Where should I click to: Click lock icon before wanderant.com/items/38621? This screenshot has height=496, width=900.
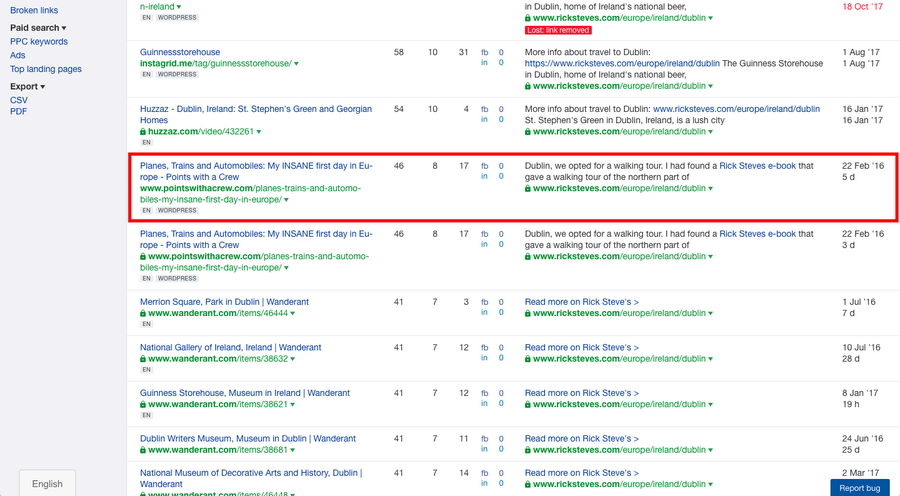tap(143, 404)
